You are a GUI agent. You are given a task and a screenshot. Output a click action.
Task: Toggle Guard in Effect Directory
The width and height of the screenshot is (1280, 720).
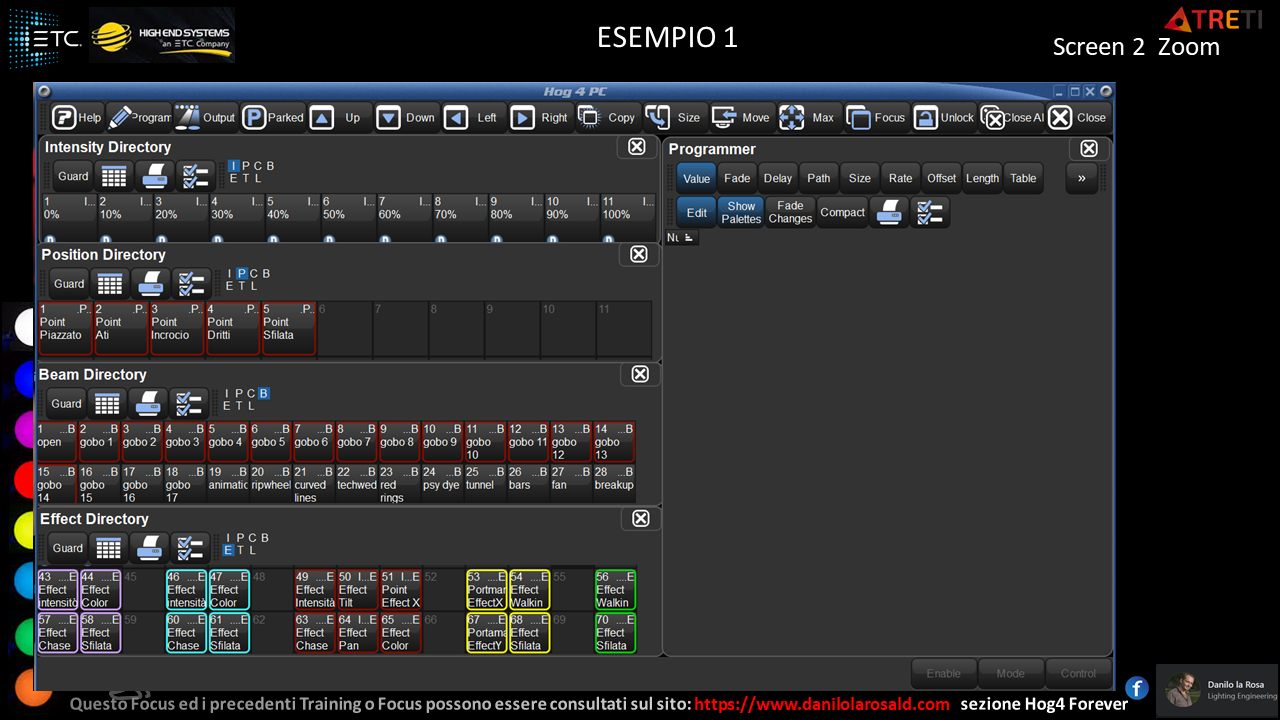coord(68,548)
